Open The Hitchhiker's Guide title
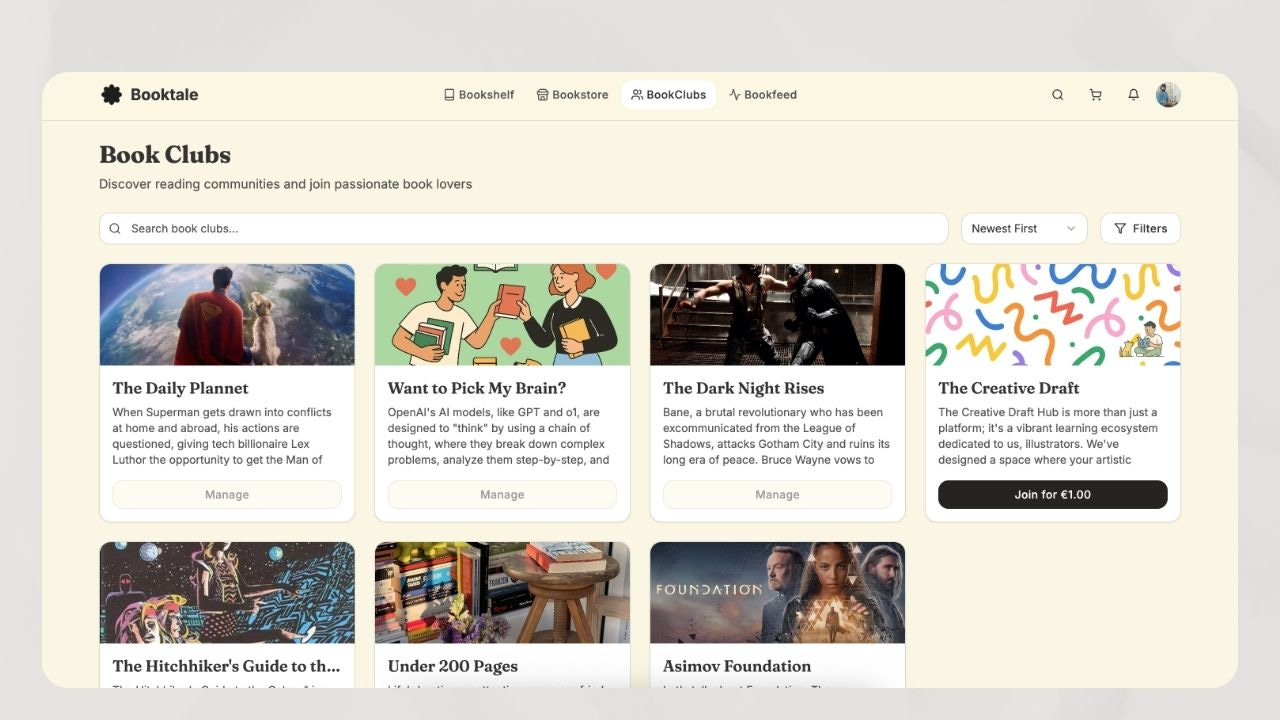Image resolution: width=1280 pixels, height=720 pixels. (226, 666)
